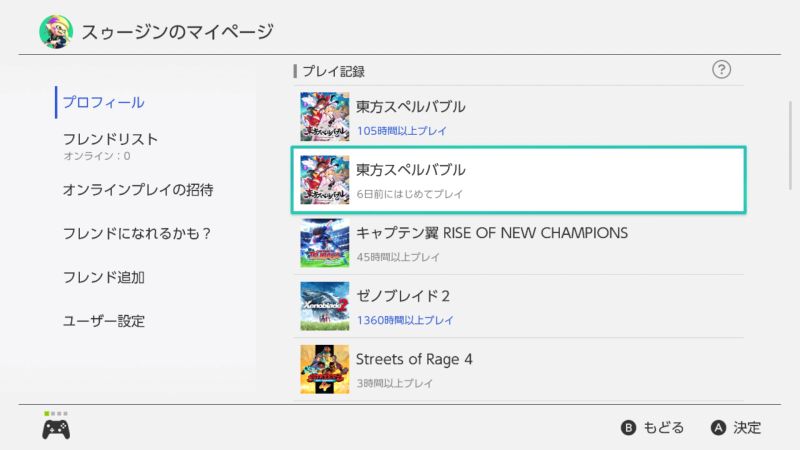Select highlighted 東方スペルバブル first-played entry

click(517, 180)
